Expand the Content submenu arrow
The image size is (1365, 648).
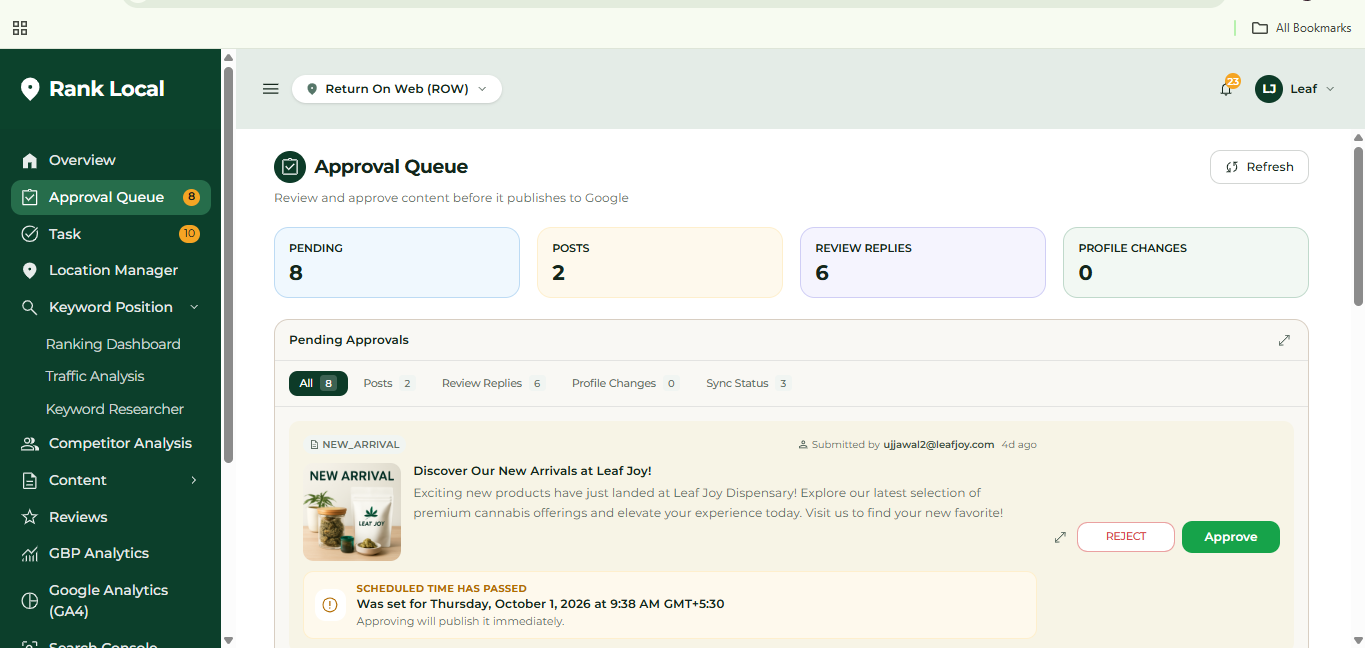click(194, 481)
